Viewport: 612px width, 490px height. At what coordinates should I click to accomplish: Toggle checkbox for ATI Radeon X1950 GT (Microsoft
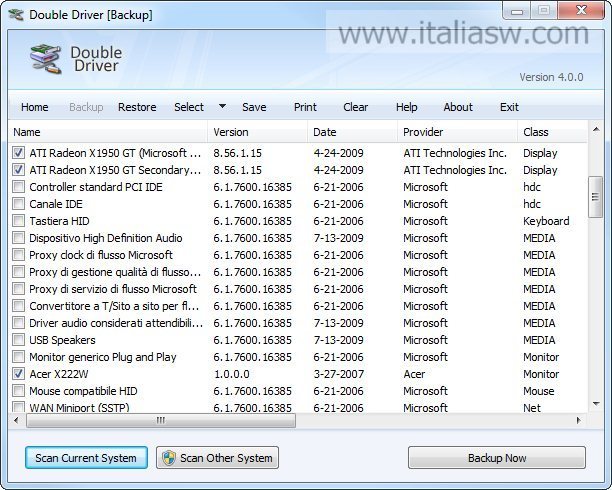tap(18, 153)
